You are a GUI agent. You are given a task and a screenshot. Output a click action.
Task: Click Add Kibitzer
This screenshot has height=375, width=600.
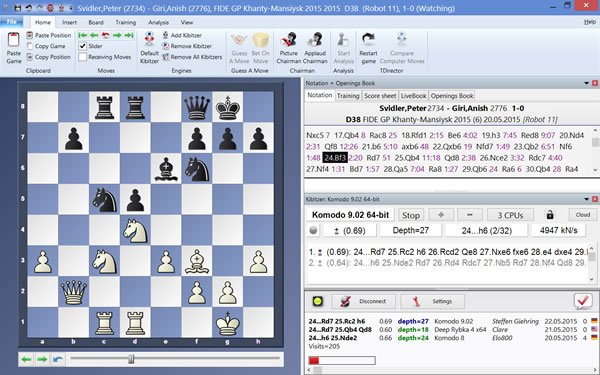point(182,35)
